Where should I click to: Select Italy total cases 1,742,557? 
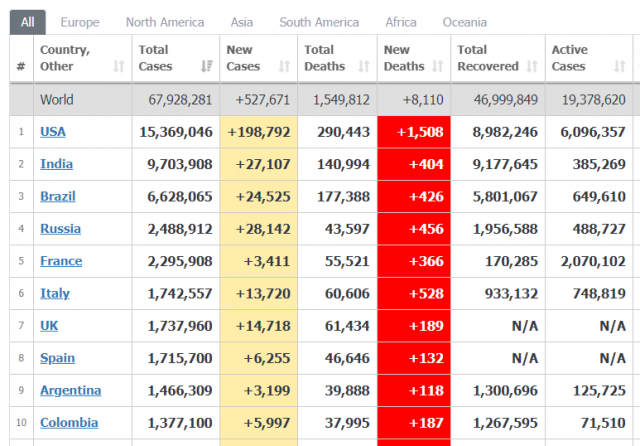pos(180,293)
